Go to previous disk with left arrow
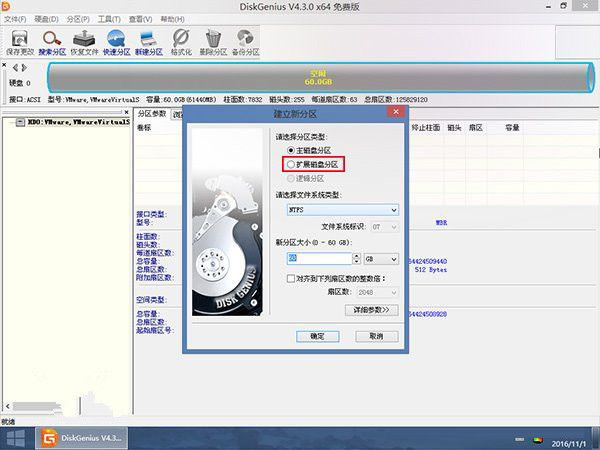 (15, 68)
